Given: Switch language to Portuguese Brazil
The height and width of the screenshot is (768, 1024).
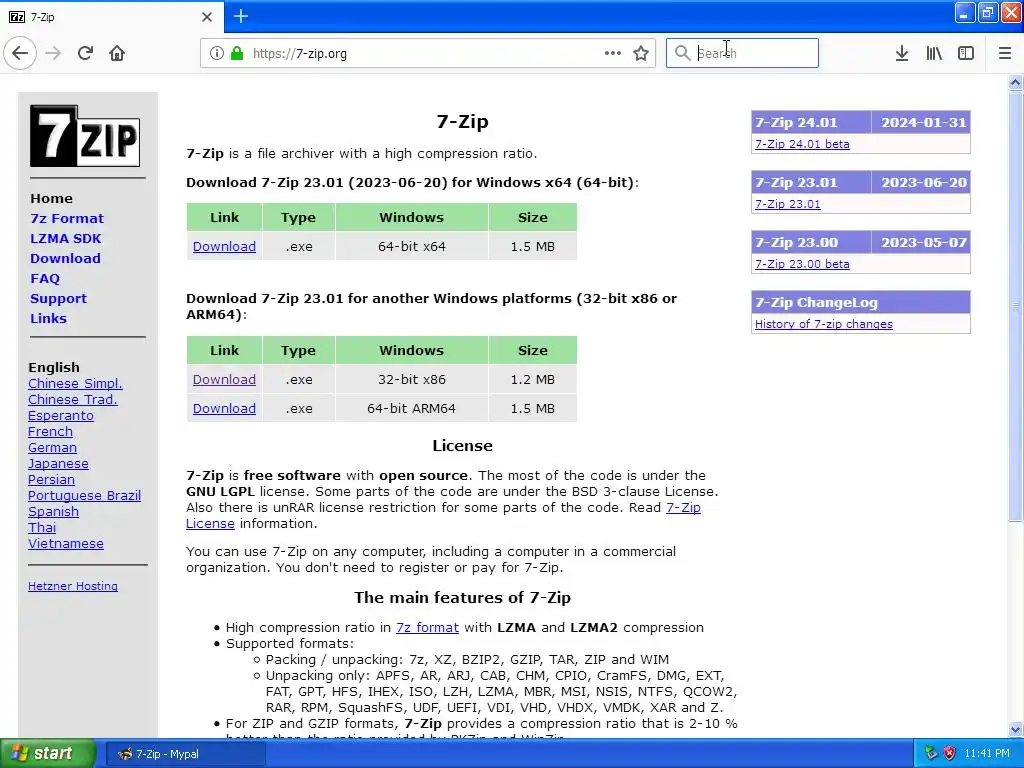Looking at the screenshot, I should pyautogui.click(x=84, y=496).
